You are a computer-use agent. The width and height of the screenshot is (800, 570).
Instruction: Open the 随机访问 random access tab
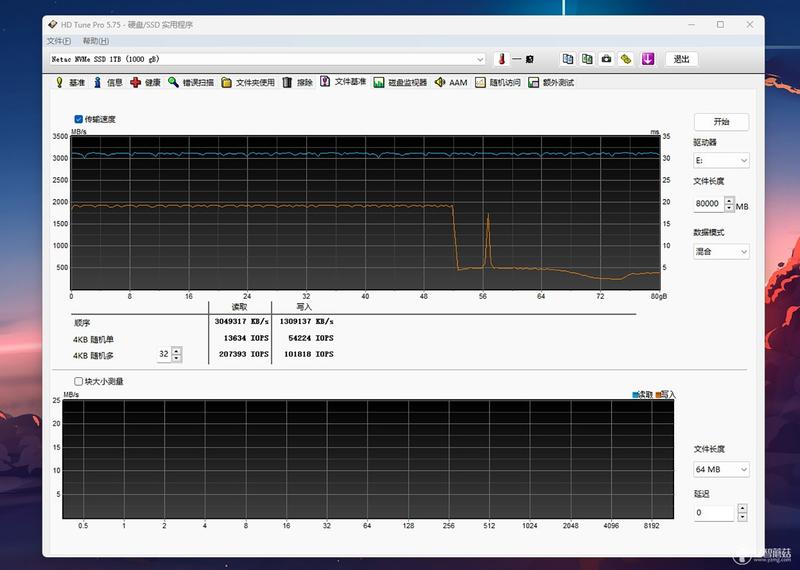point(498,82)
